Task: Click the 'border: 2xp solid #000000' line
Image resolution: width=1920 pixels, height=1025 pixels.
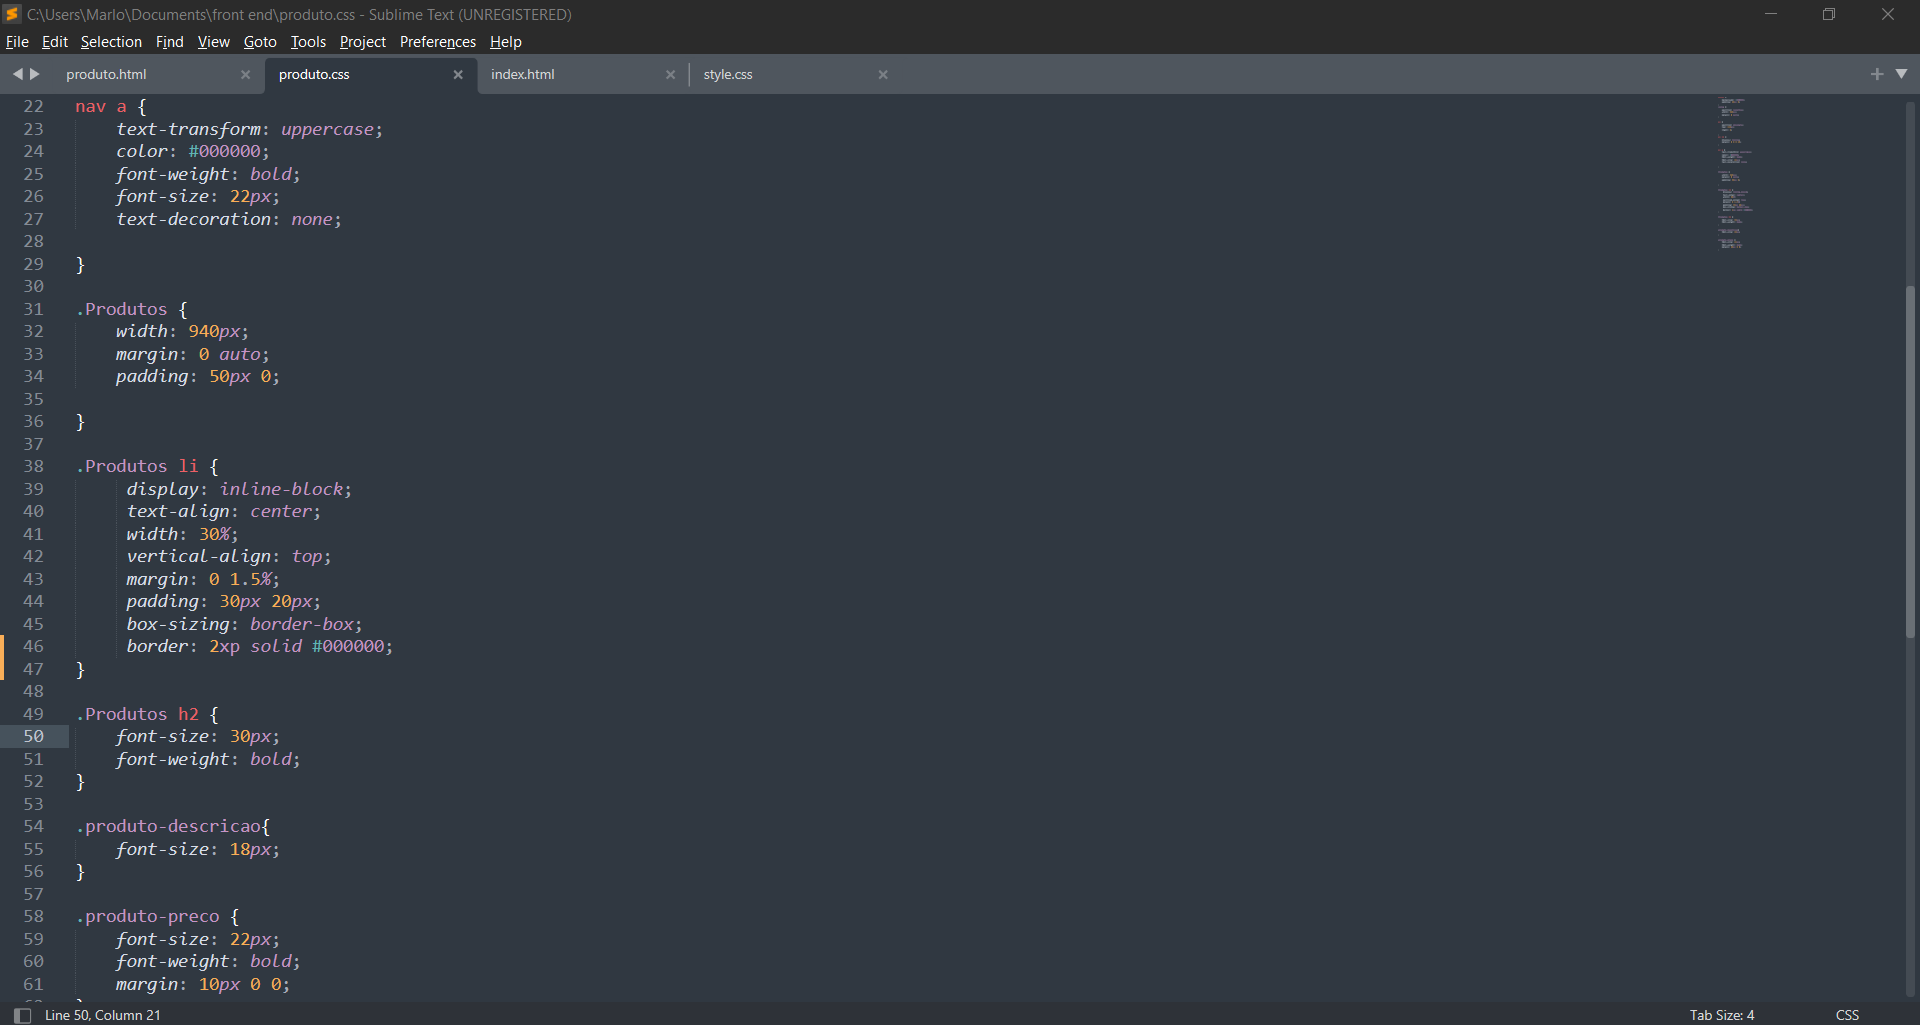Action: pyautogui.click(x=259, y=647)
